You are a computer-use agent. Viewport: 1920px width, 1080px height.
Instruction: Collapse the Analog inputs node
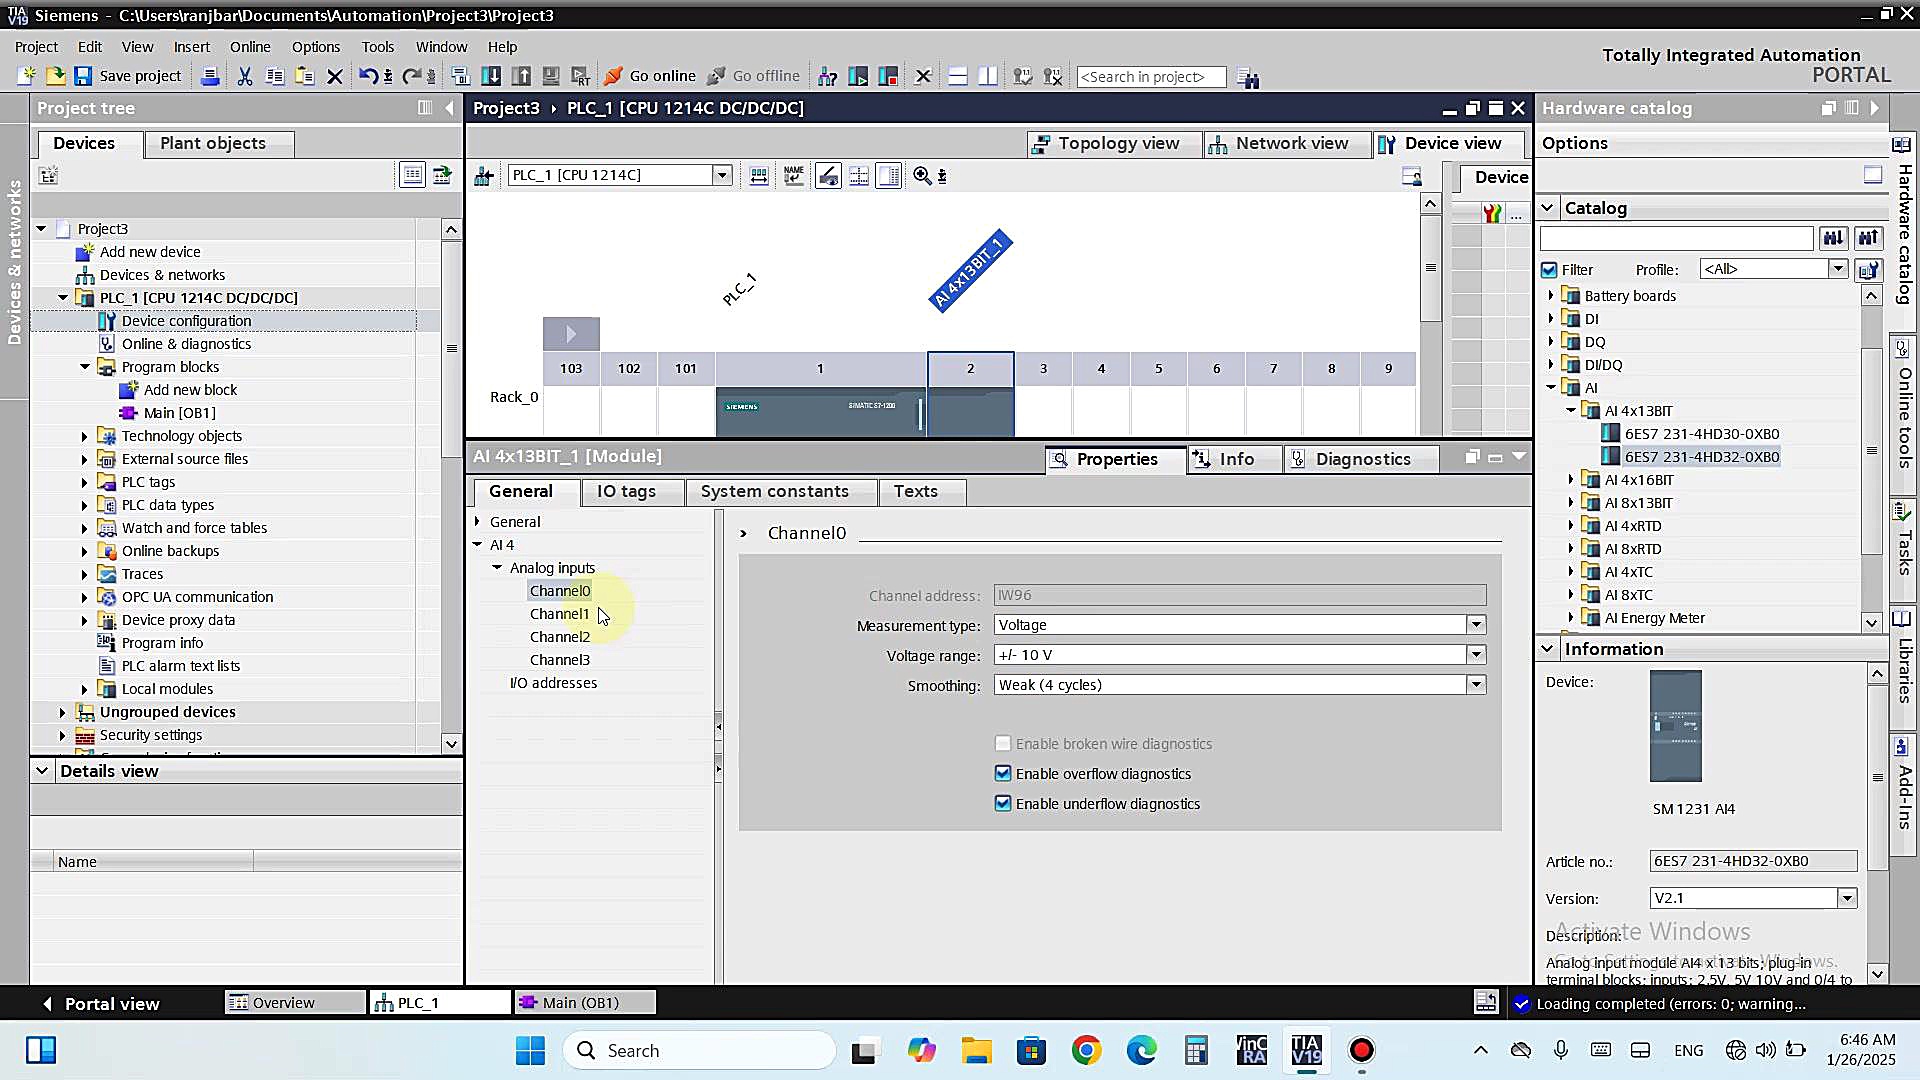point(497,568)
